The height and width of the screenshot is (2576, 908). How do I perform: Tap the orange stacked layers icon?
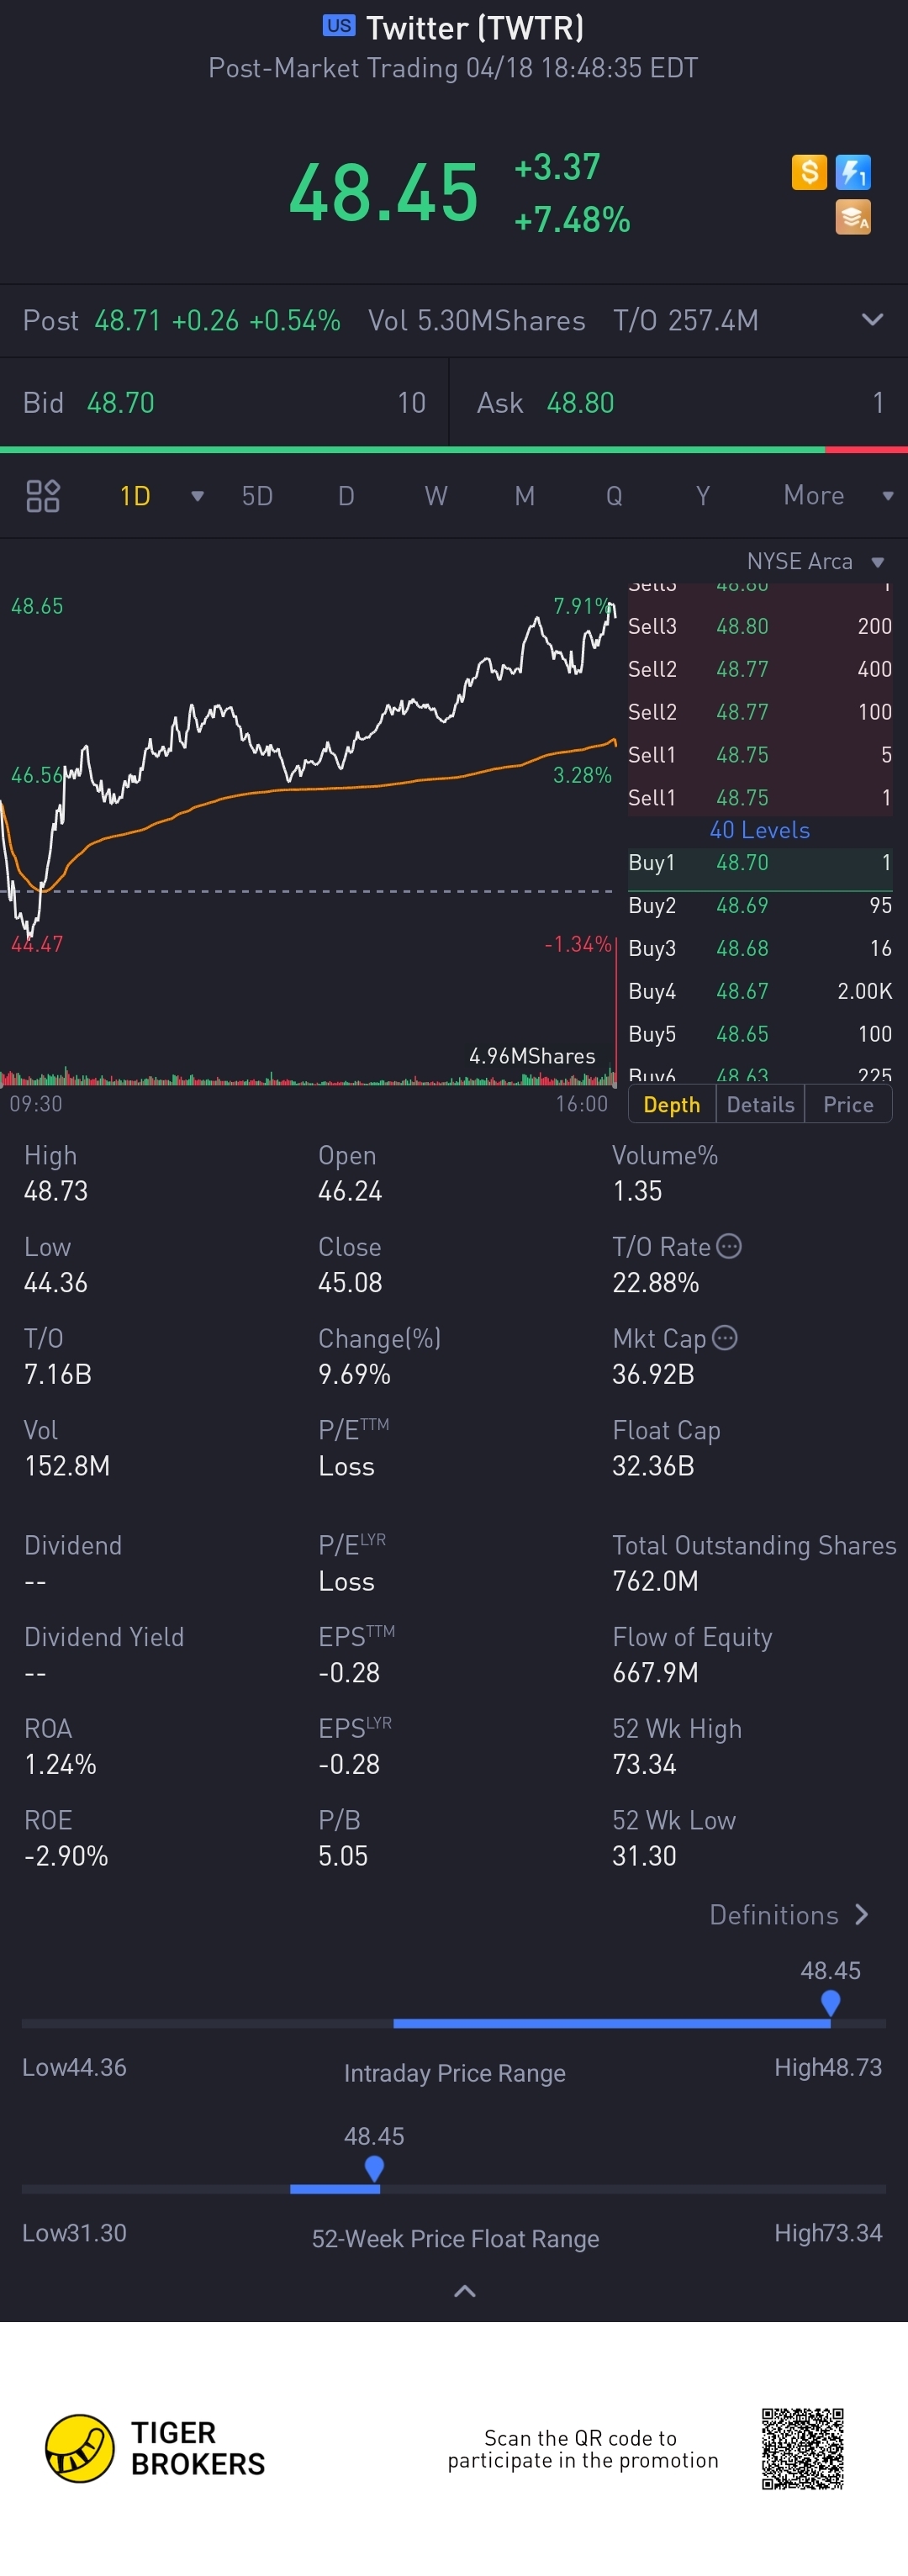tap(853, 217)
